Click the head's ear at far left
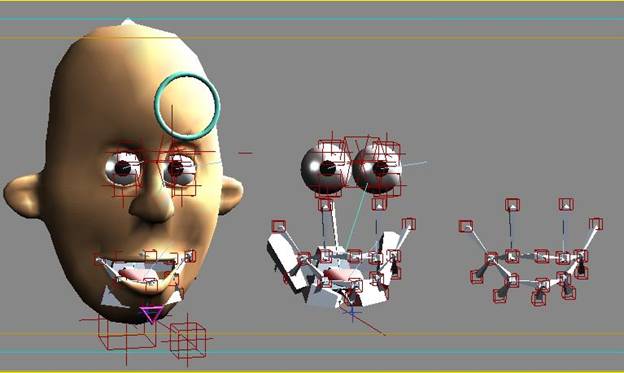The width and height of the screenshot is (624, 373). click(x=23, y=196)
